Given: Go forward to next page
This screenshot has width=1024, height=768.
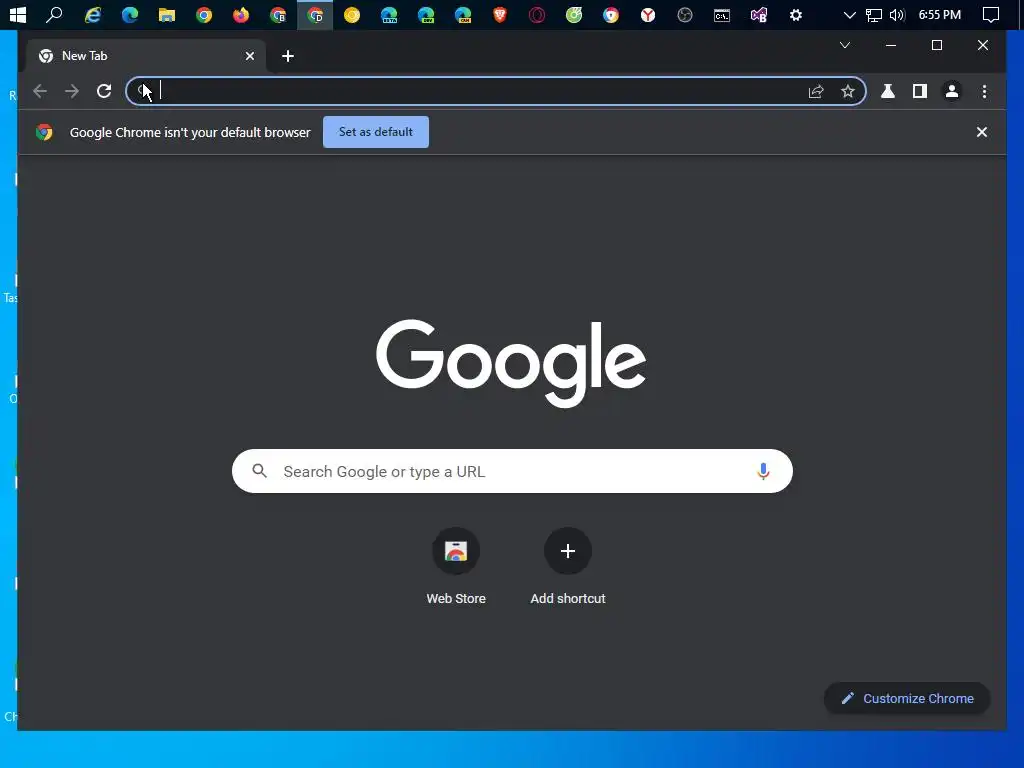Looking at the screenshot, I should [72, 91].
